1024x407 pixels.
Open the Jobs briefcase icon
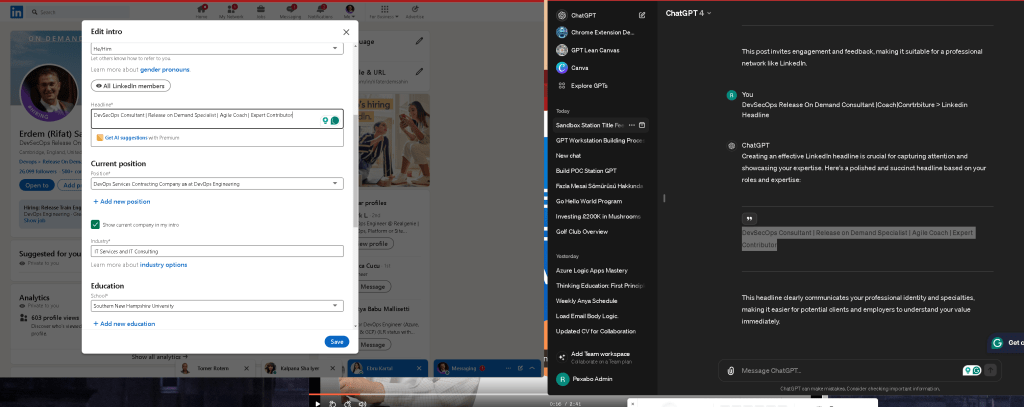tap(261, 11)
